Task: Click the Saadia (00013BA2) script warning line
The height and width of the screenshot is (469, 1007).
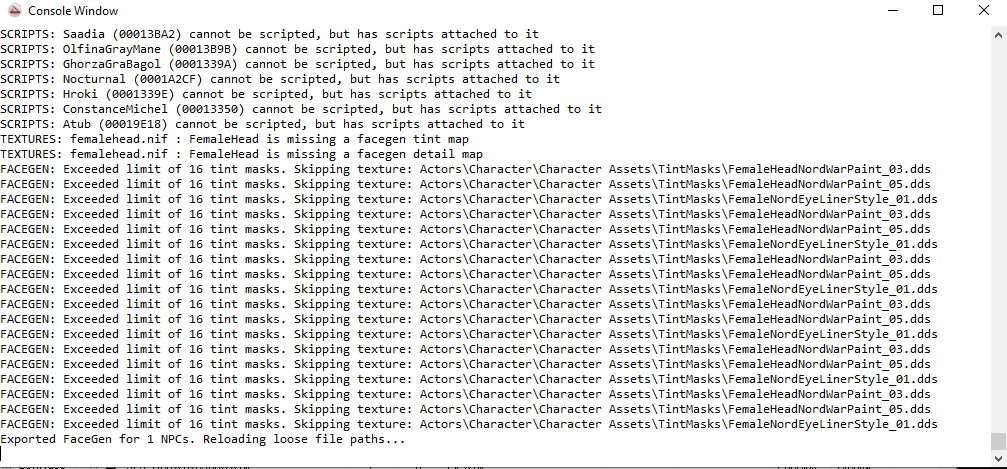Action: [270, 34]
